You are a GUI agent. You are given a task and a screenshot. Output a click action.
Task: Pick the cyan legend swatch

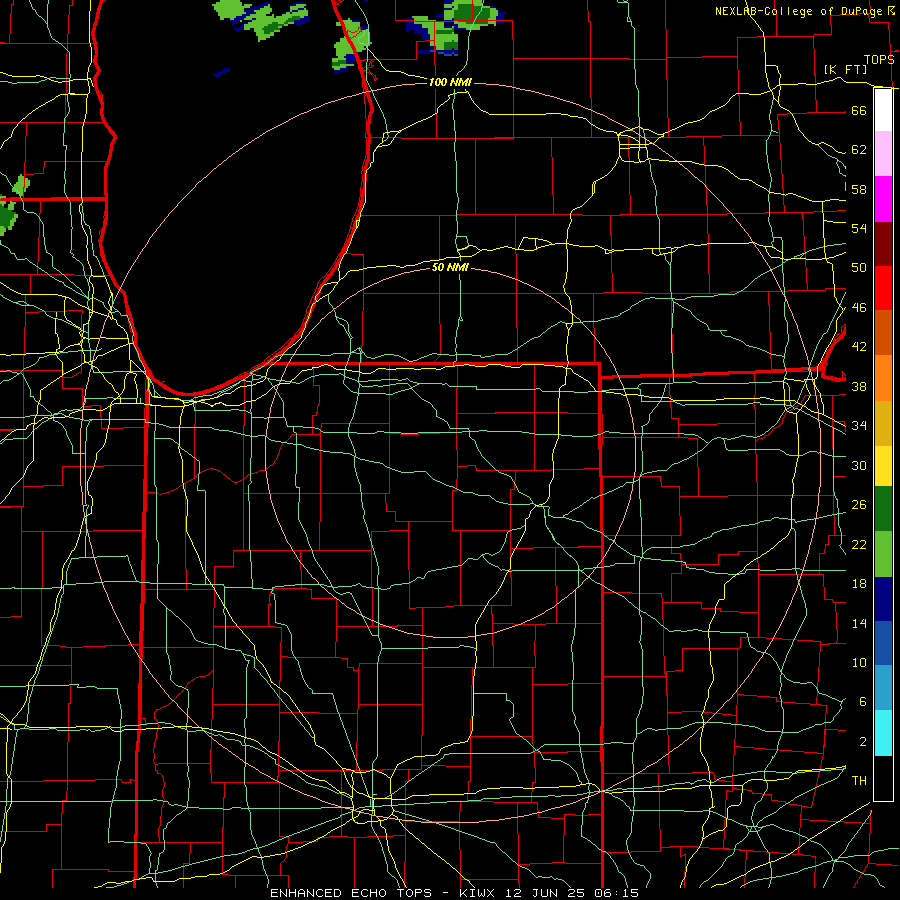883,733
